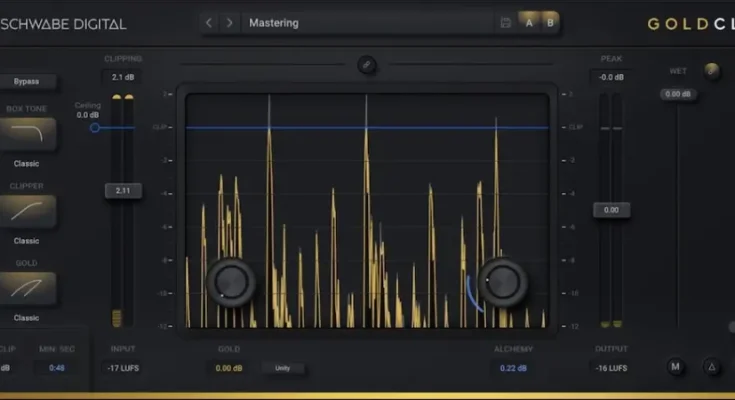
Task: Select the Box Tone curve shape icon
Action: [27, 135]
